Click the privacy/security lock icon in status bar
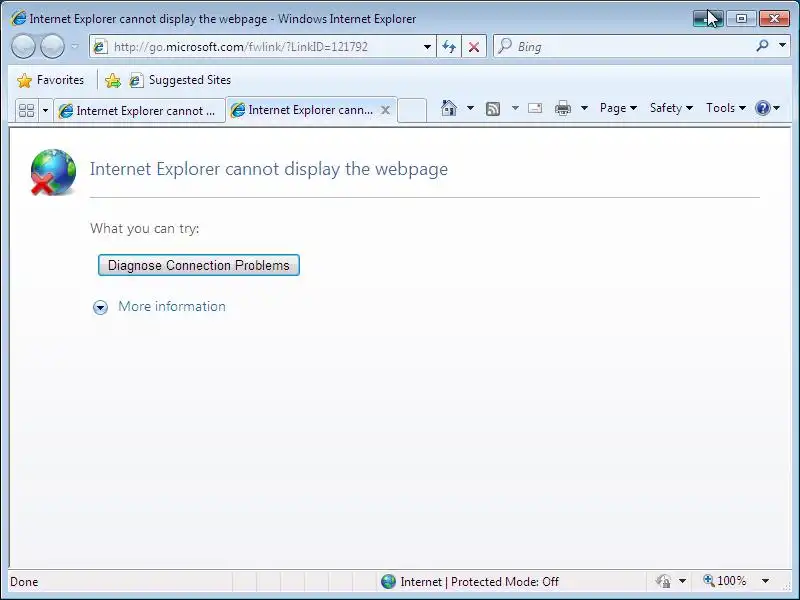 tap(663, 581)
